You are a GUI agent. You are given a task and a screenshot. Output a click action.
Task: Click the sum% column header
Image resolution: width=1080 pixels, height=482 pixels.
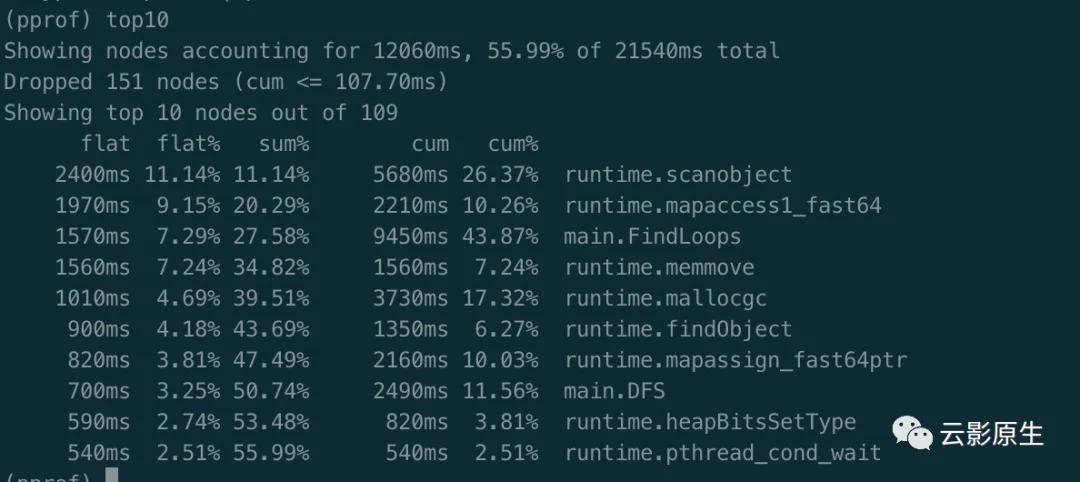tap(283, 144)
